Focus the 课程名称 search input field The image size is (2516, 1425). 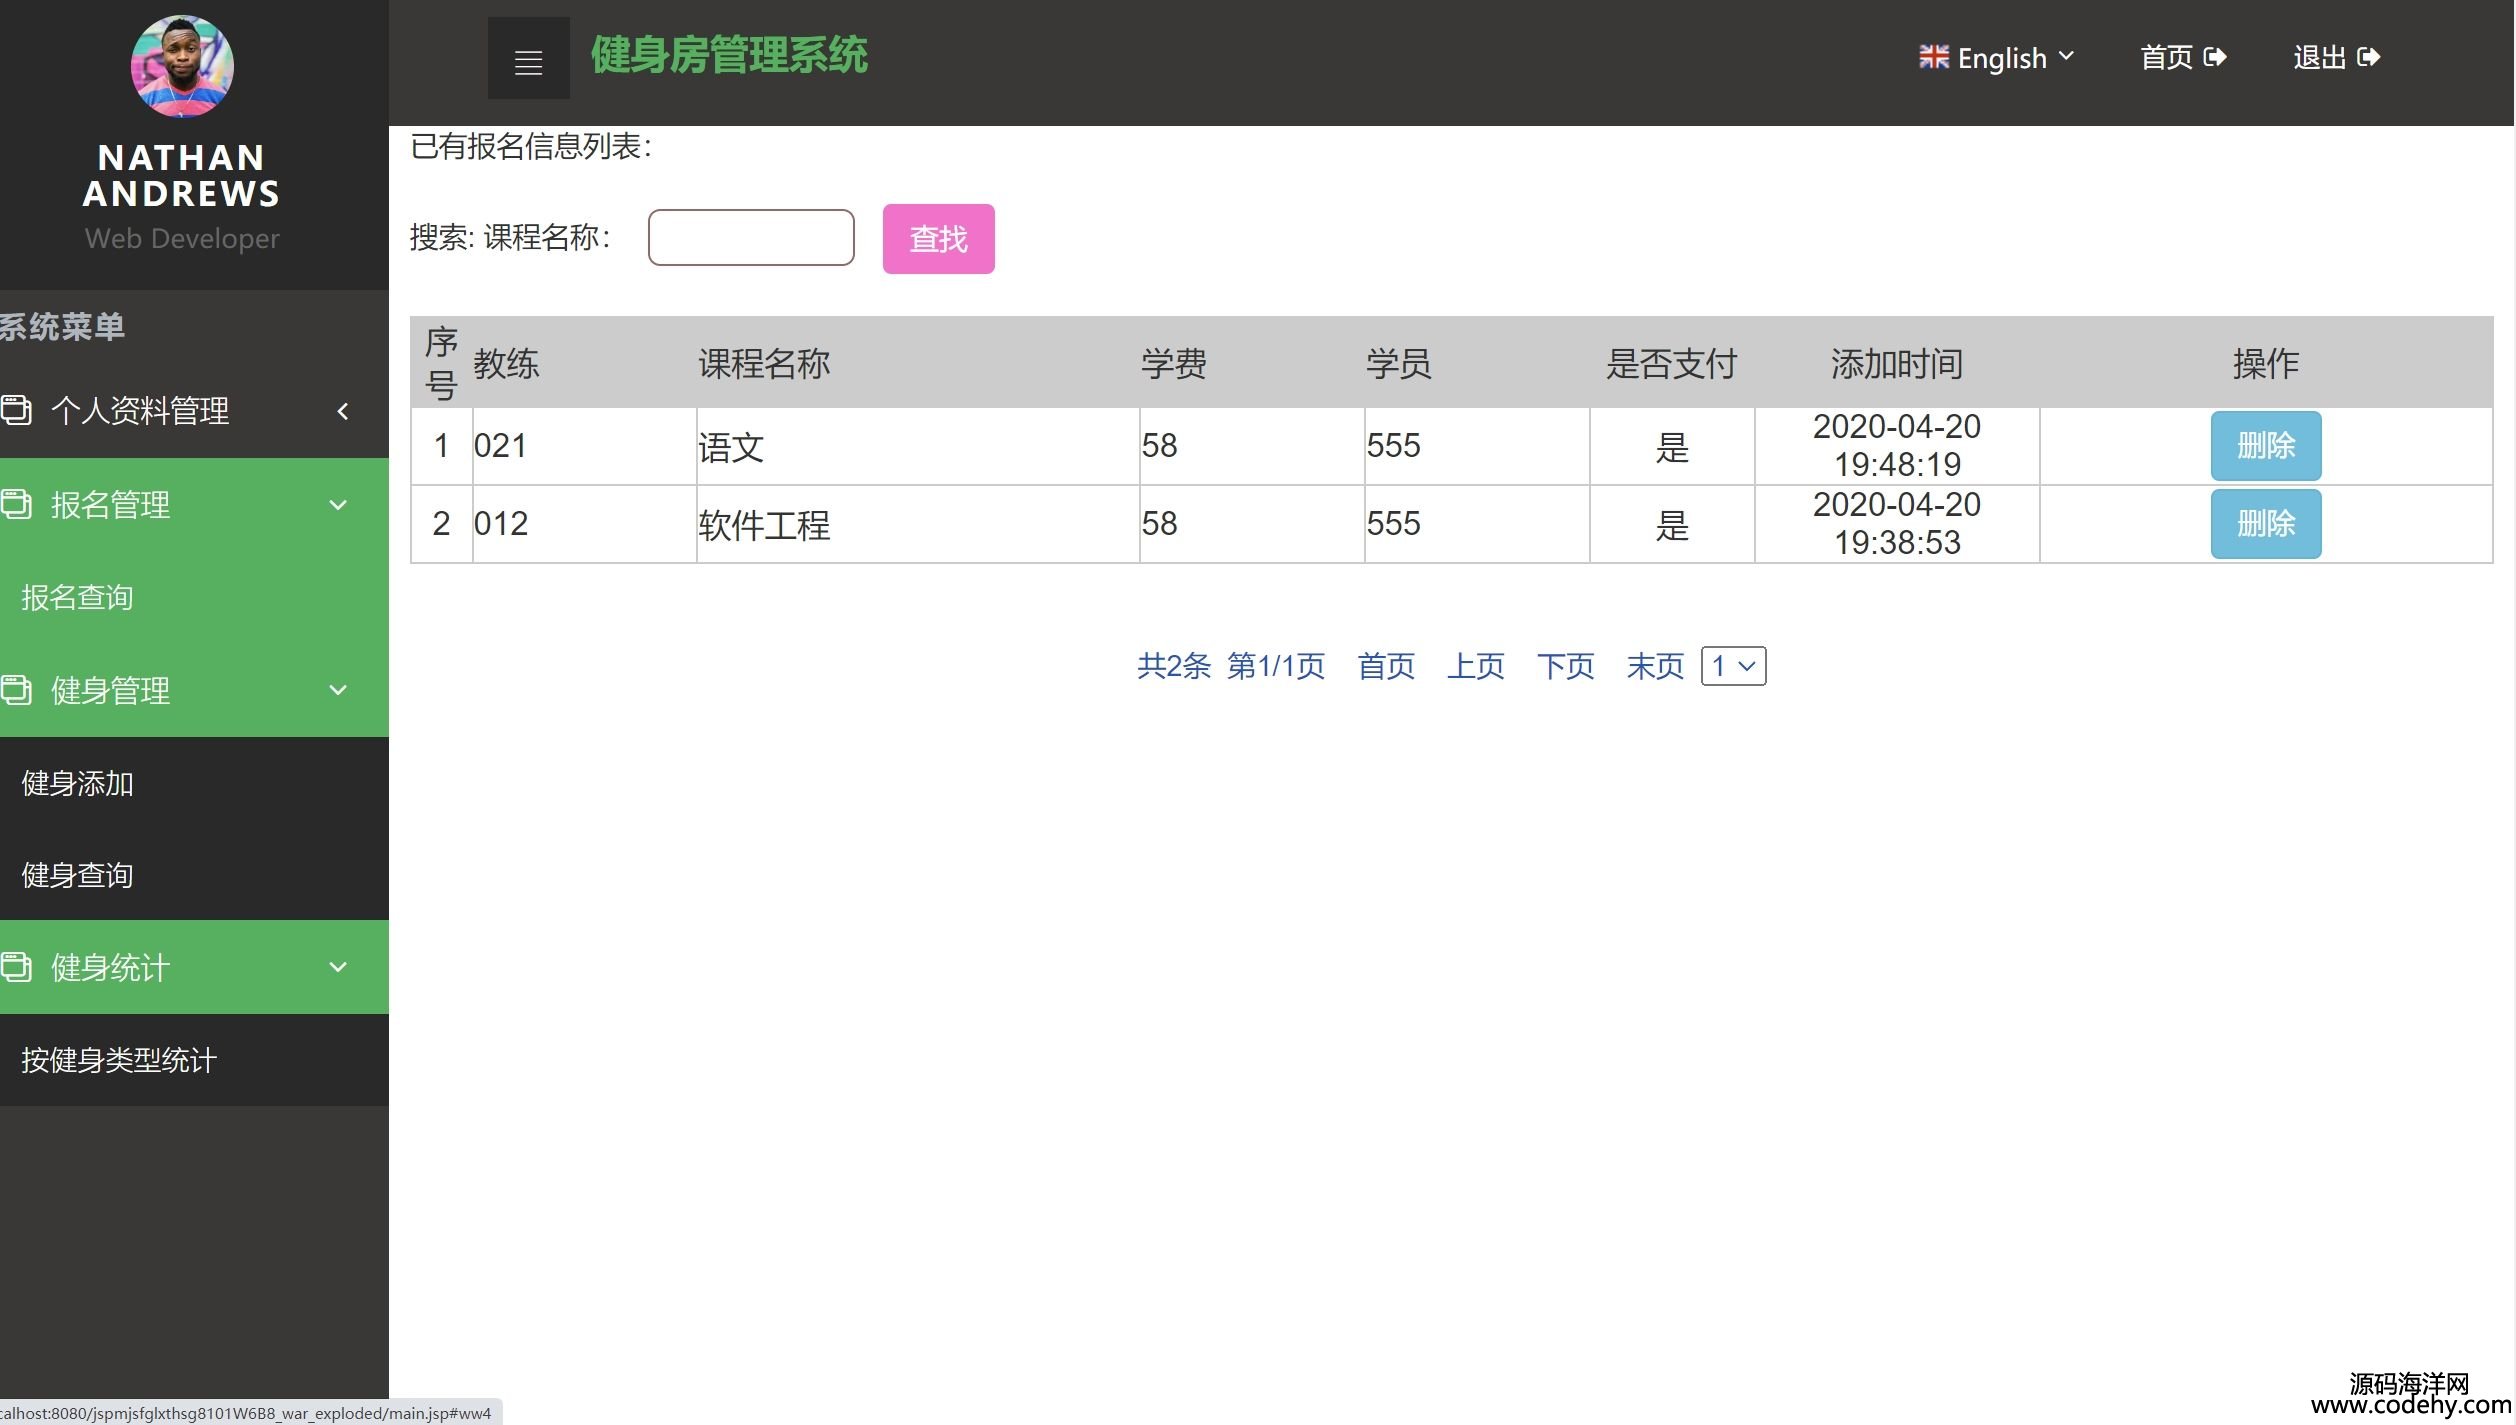(751, 238)
